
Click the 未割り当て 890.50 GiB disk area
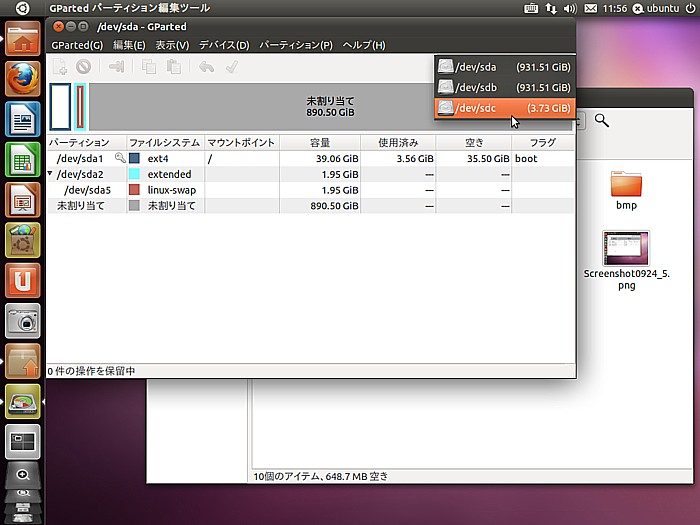click(x=330, y=107)
